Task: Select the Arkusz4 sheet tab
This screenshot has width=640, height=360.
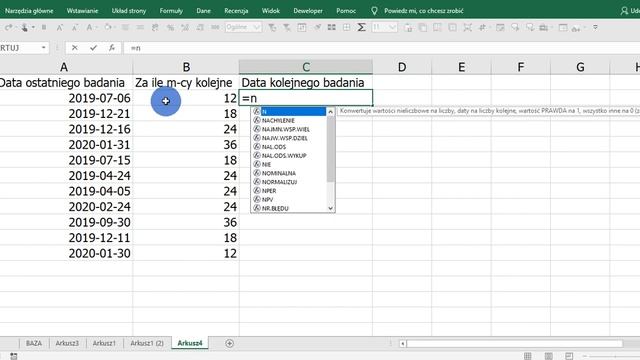Action: click(190, 343)
